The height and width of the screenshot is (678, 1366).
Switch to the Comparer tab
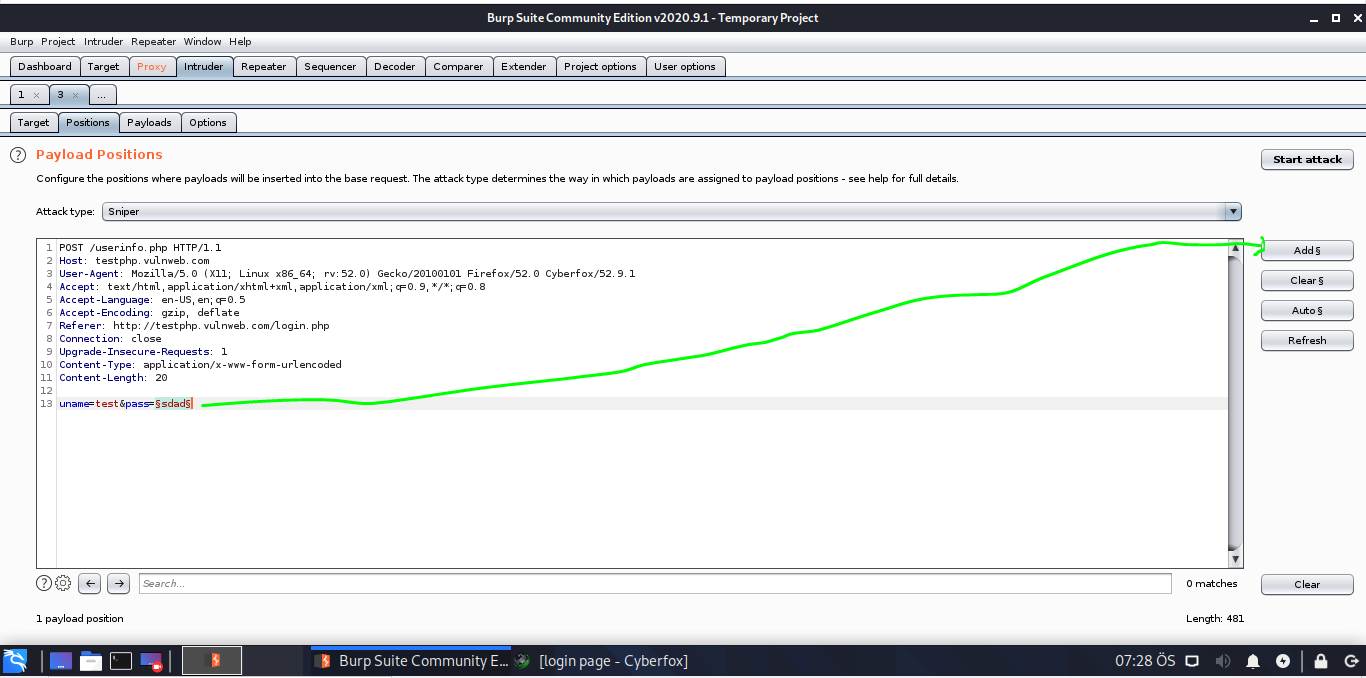[458, 67]
